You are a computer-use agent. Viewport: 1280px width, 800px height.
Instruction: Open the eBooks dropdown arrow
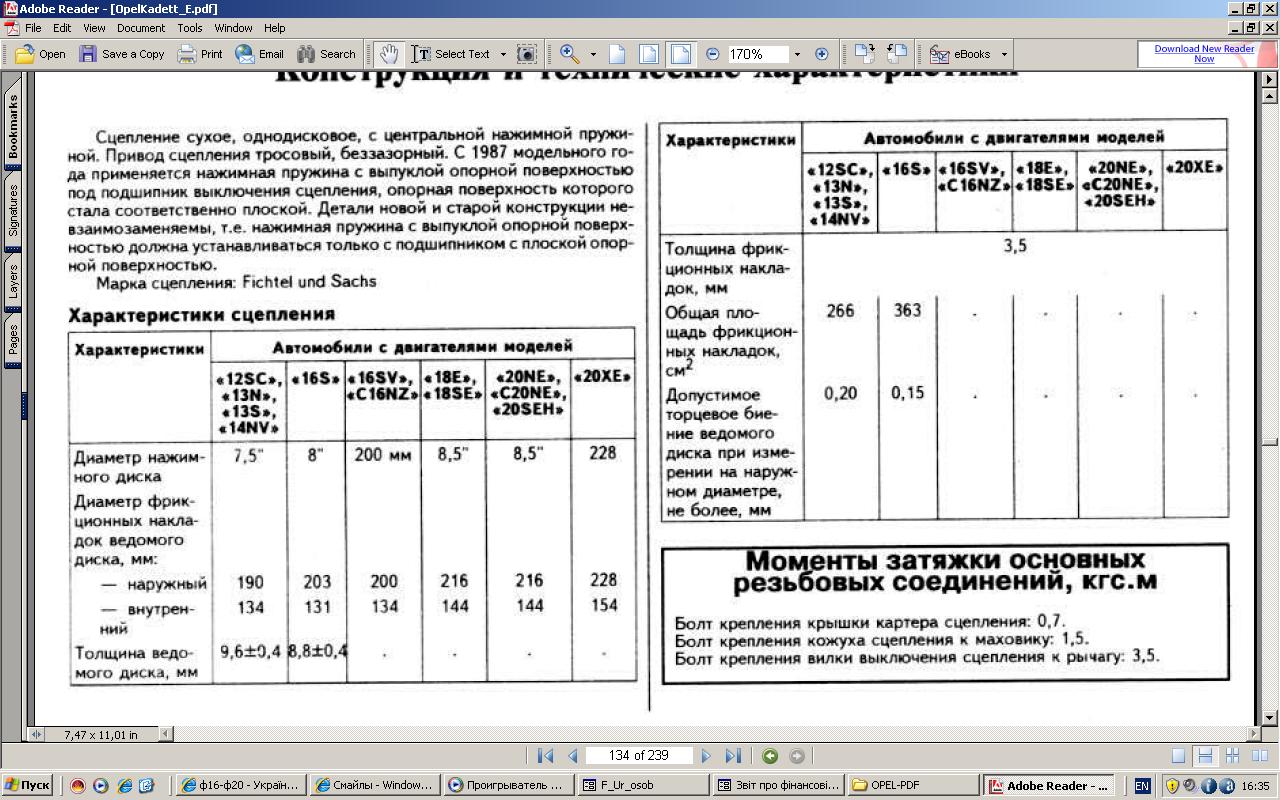(x=1004, y=54)
